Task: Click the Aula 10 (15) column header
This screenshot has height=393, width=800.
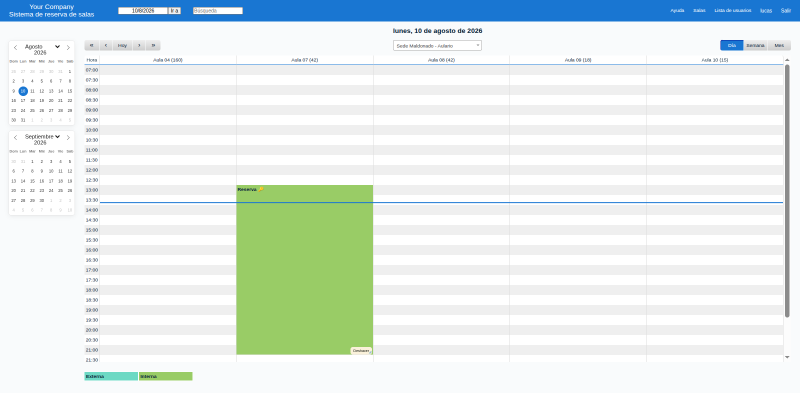Action: click(715, 60)
